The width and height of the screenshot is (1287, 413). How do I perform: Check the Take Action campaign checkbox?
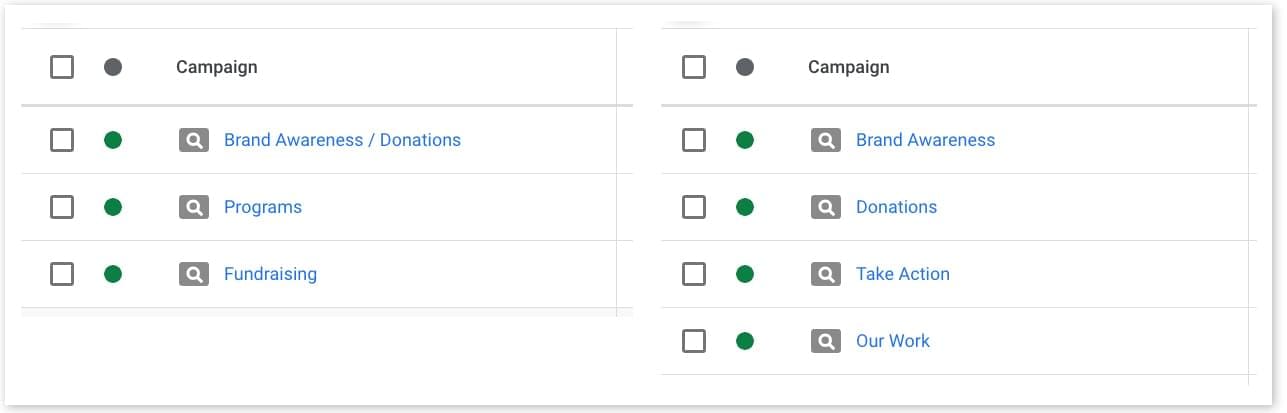(694, 274)
